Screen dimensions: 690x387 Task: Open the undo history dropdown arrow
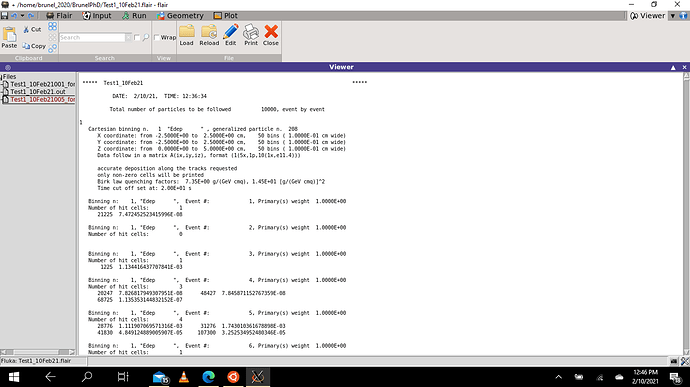pos(22,15)
